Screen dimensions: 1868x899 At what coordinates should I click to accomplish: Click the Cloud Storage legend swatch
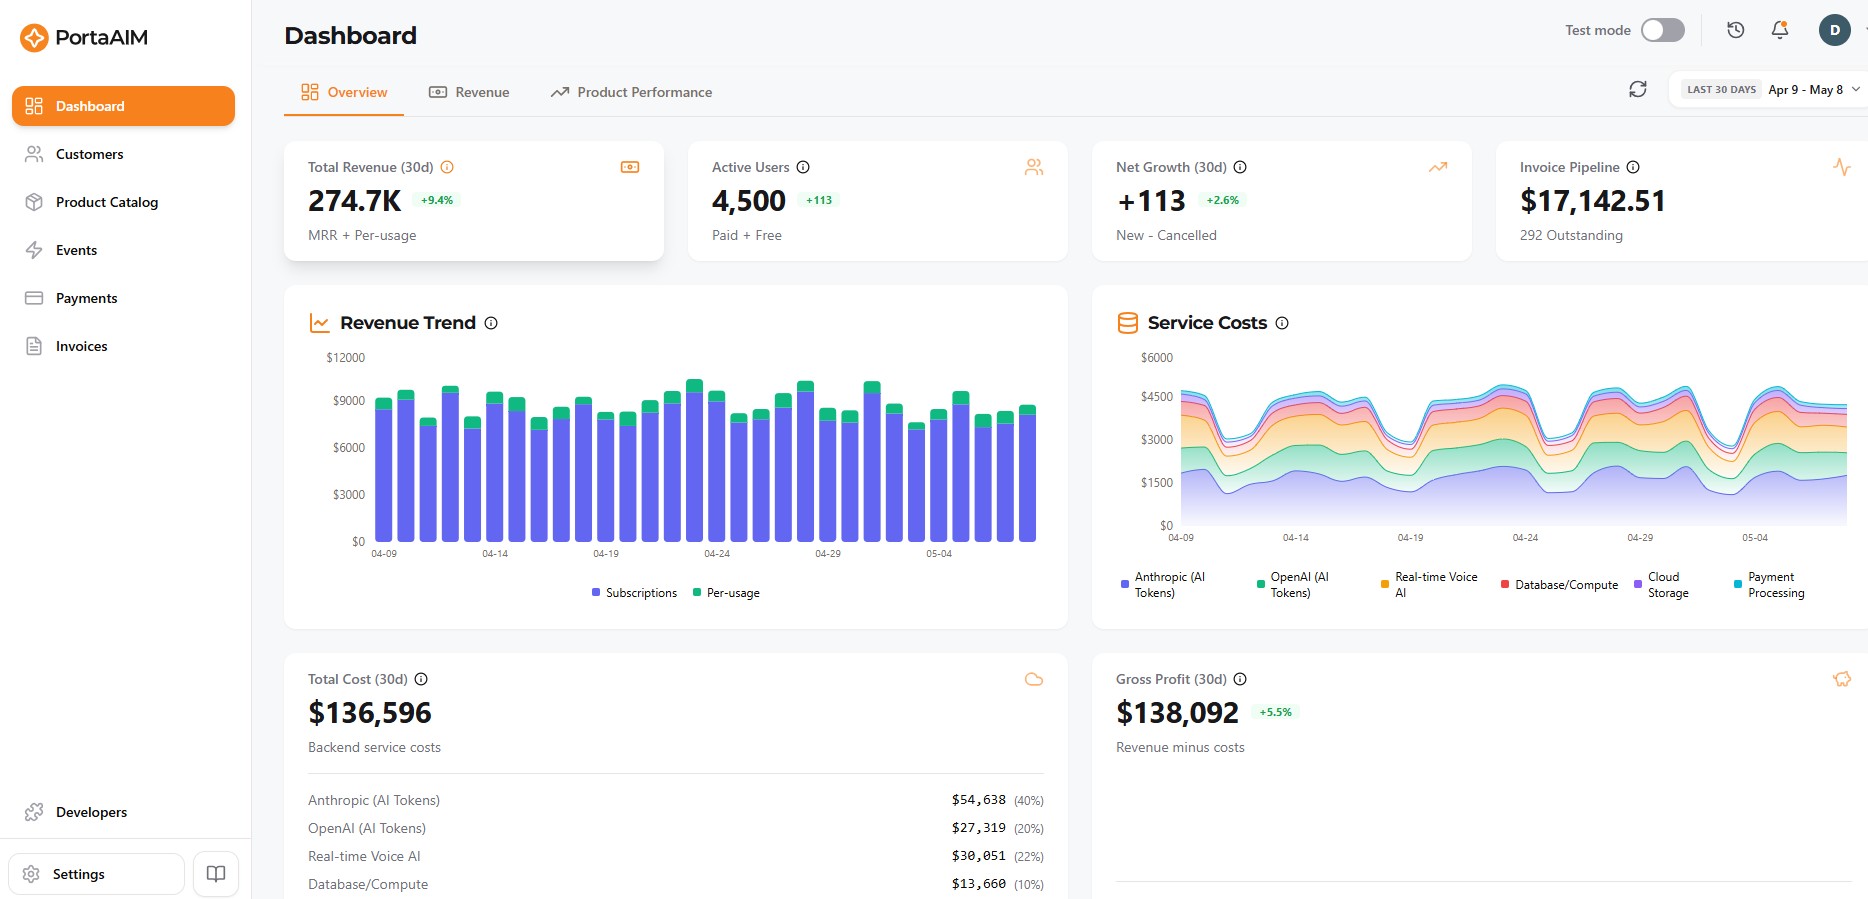(1638, 584)
